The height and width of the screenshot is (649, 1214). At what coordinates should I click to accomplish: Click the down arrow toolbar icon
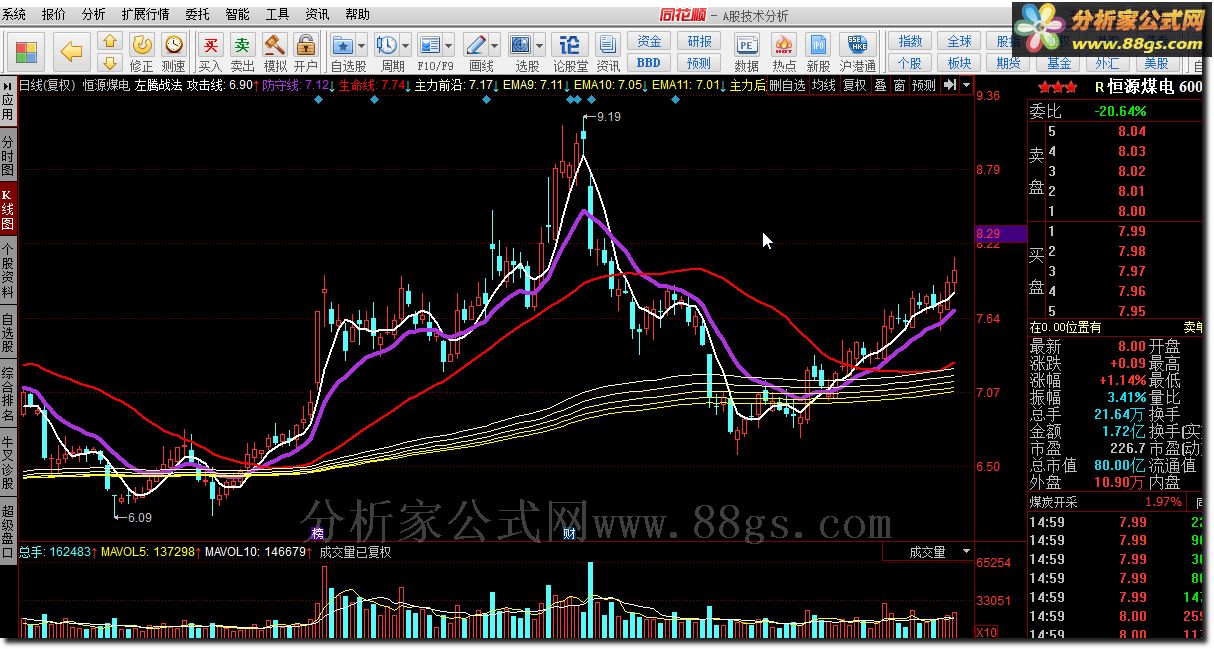point(111,64)
